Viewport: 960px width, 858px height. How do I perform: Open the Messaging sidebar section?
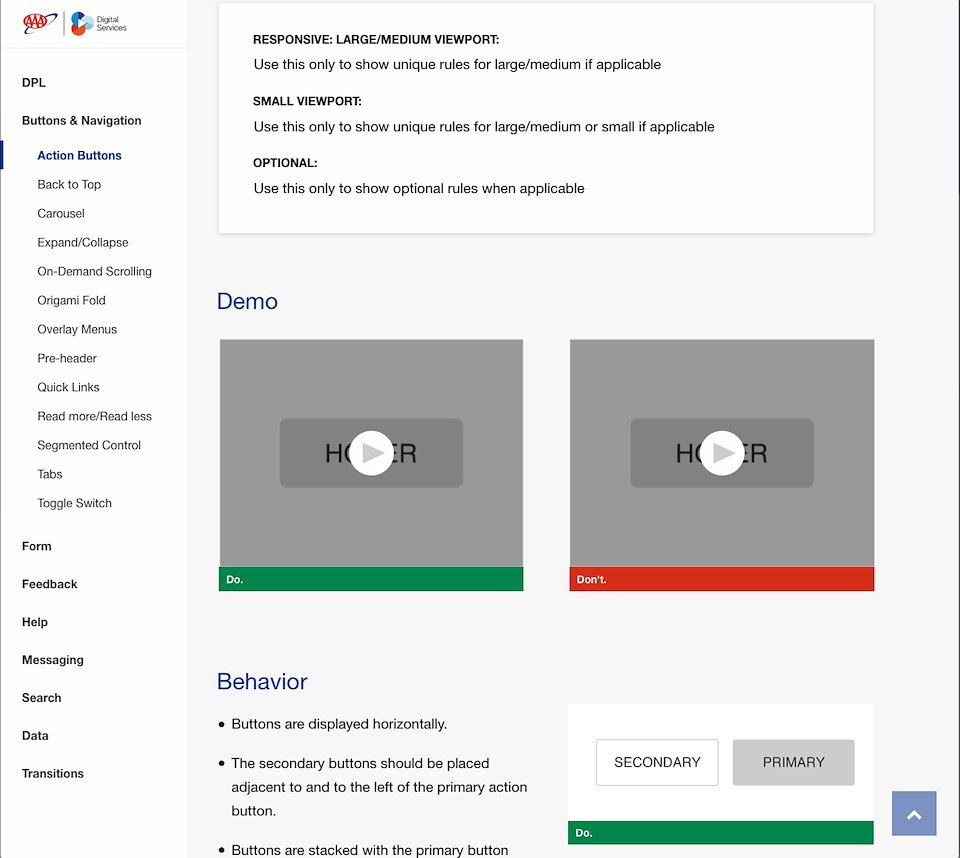53,660
